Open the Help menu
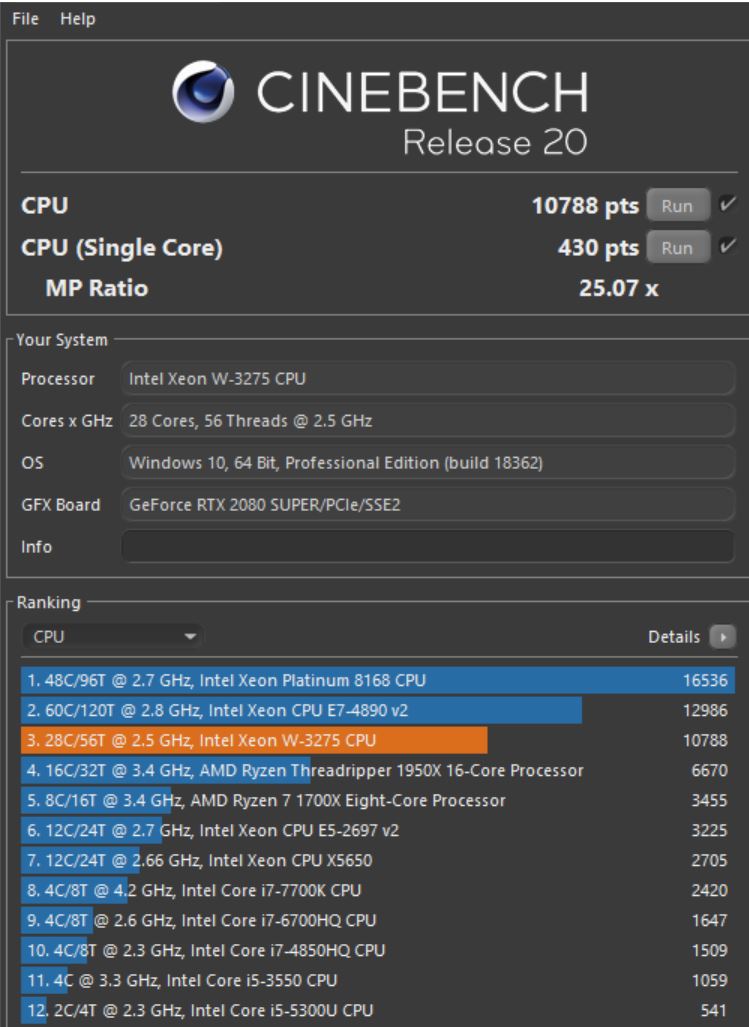The height and width of the screenshot is (1027, 749). [x=77, y=19]
